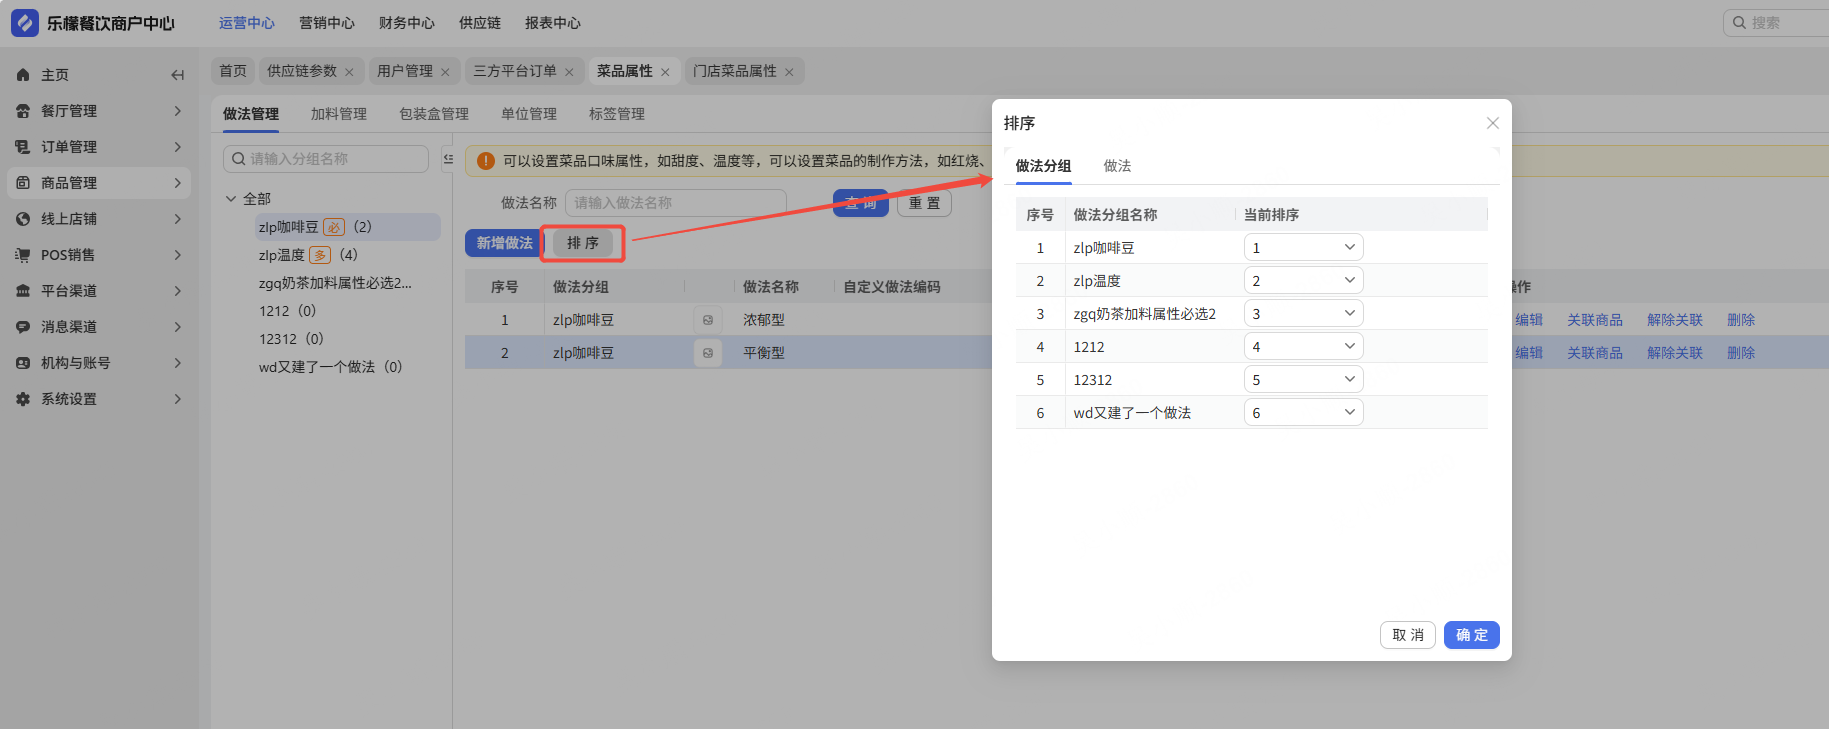Open the sort dropdown for the 1212 group

click(1303, 346)
